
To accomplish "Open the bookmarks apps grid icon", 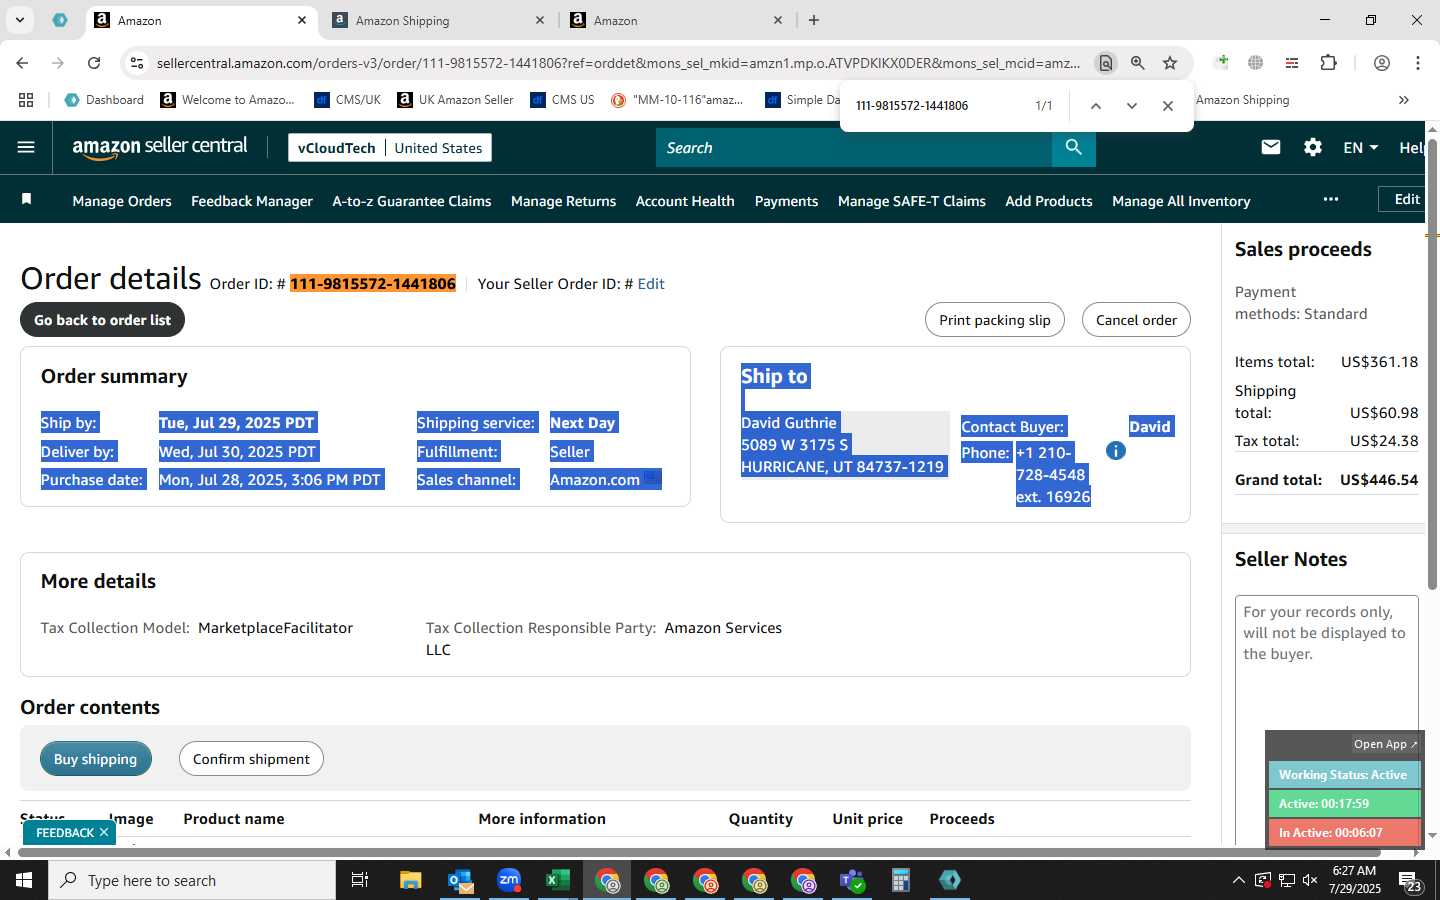I will pos(26,100).
